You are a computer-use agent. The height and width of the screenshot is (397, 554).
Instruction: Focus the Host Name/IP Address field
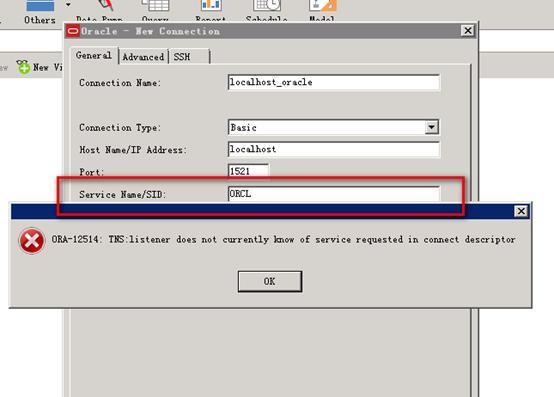[334, 149]
